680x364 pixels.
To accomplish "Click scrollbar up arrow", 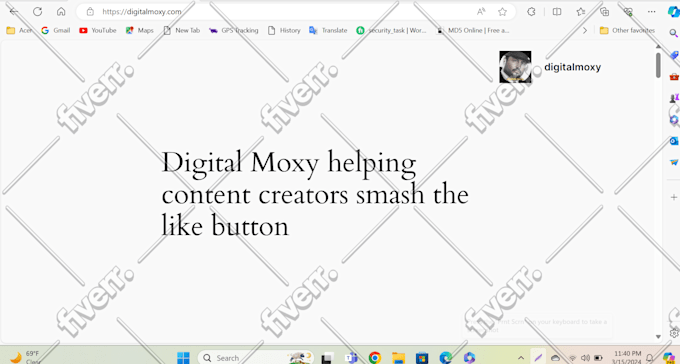I will [658, 46].
